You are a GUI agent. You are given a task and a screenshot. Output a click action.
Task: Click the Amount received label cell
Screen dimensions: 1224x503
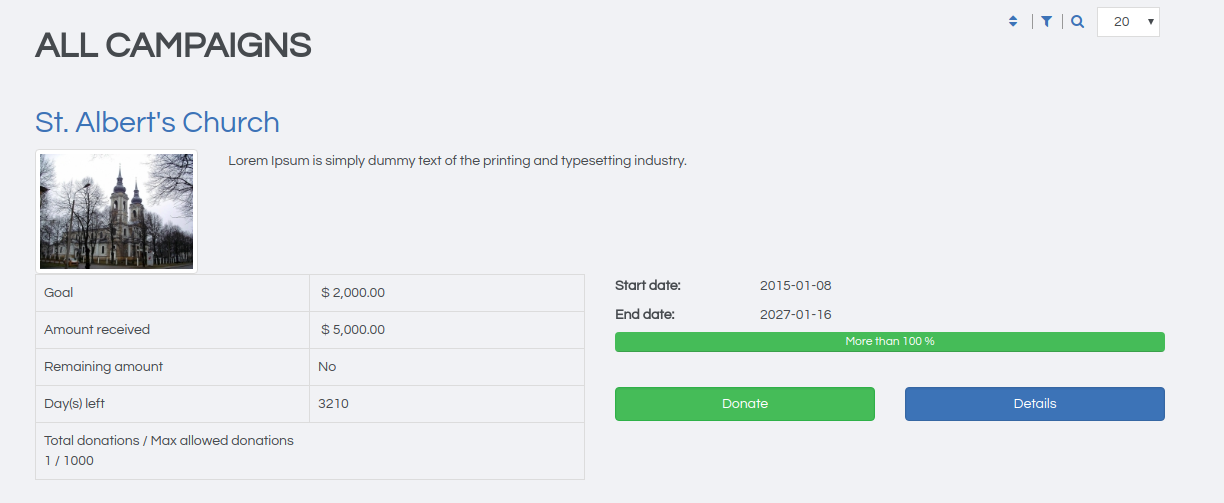coord(97,330)
